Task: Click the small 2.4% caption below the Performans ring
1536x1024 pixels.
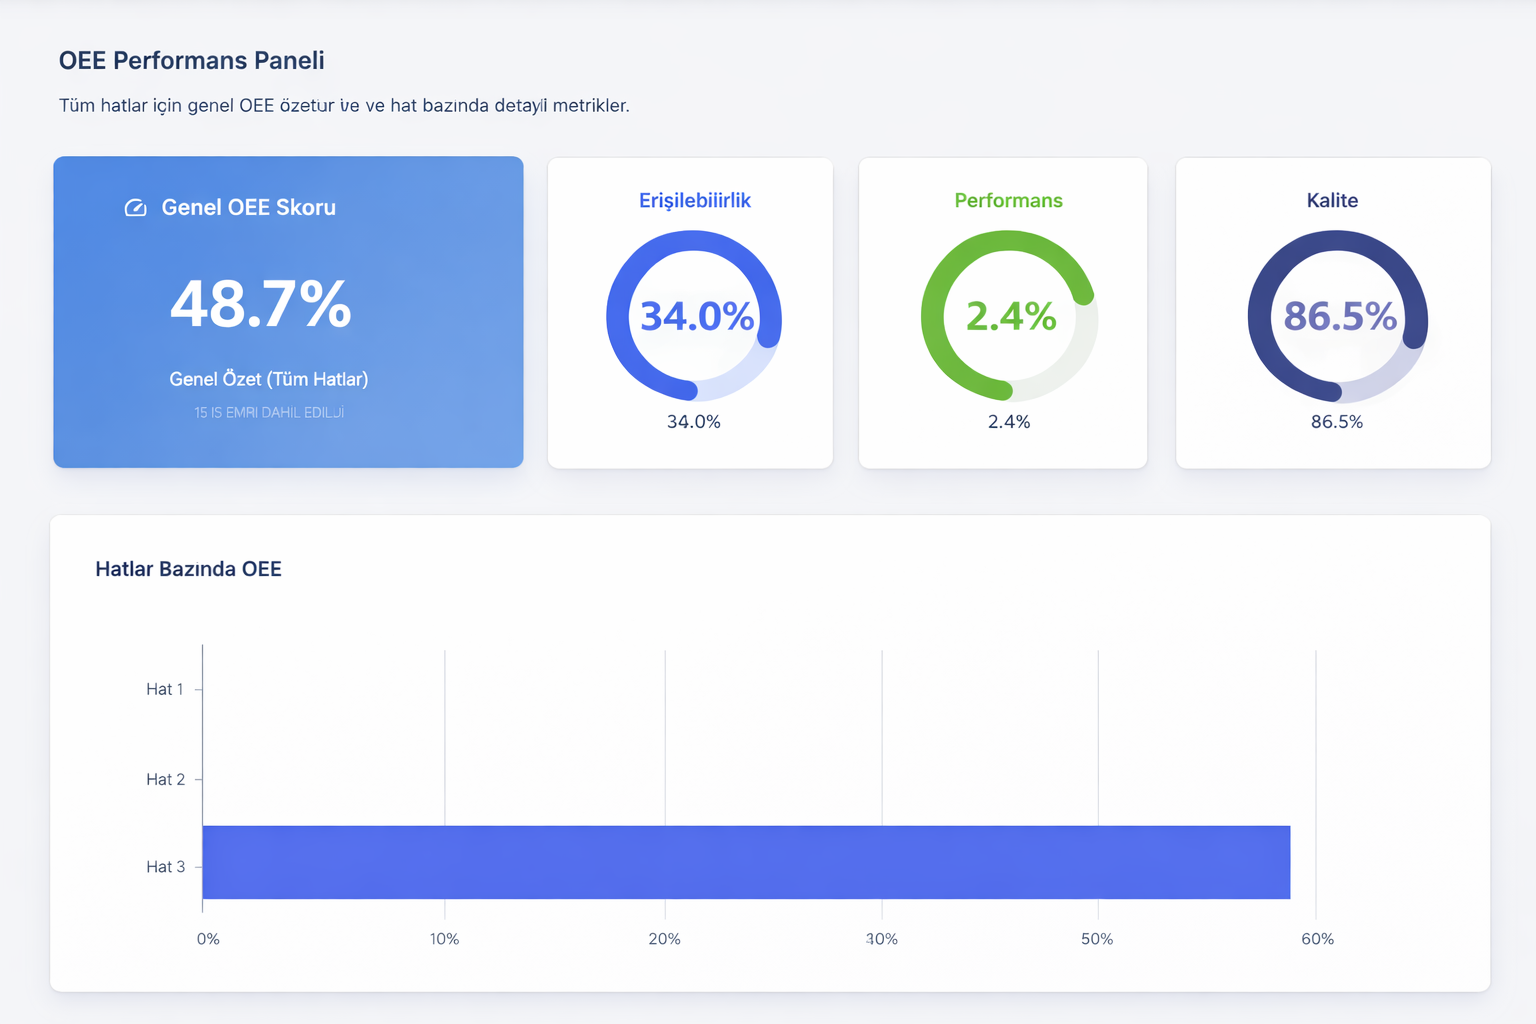Action: 1008,422
